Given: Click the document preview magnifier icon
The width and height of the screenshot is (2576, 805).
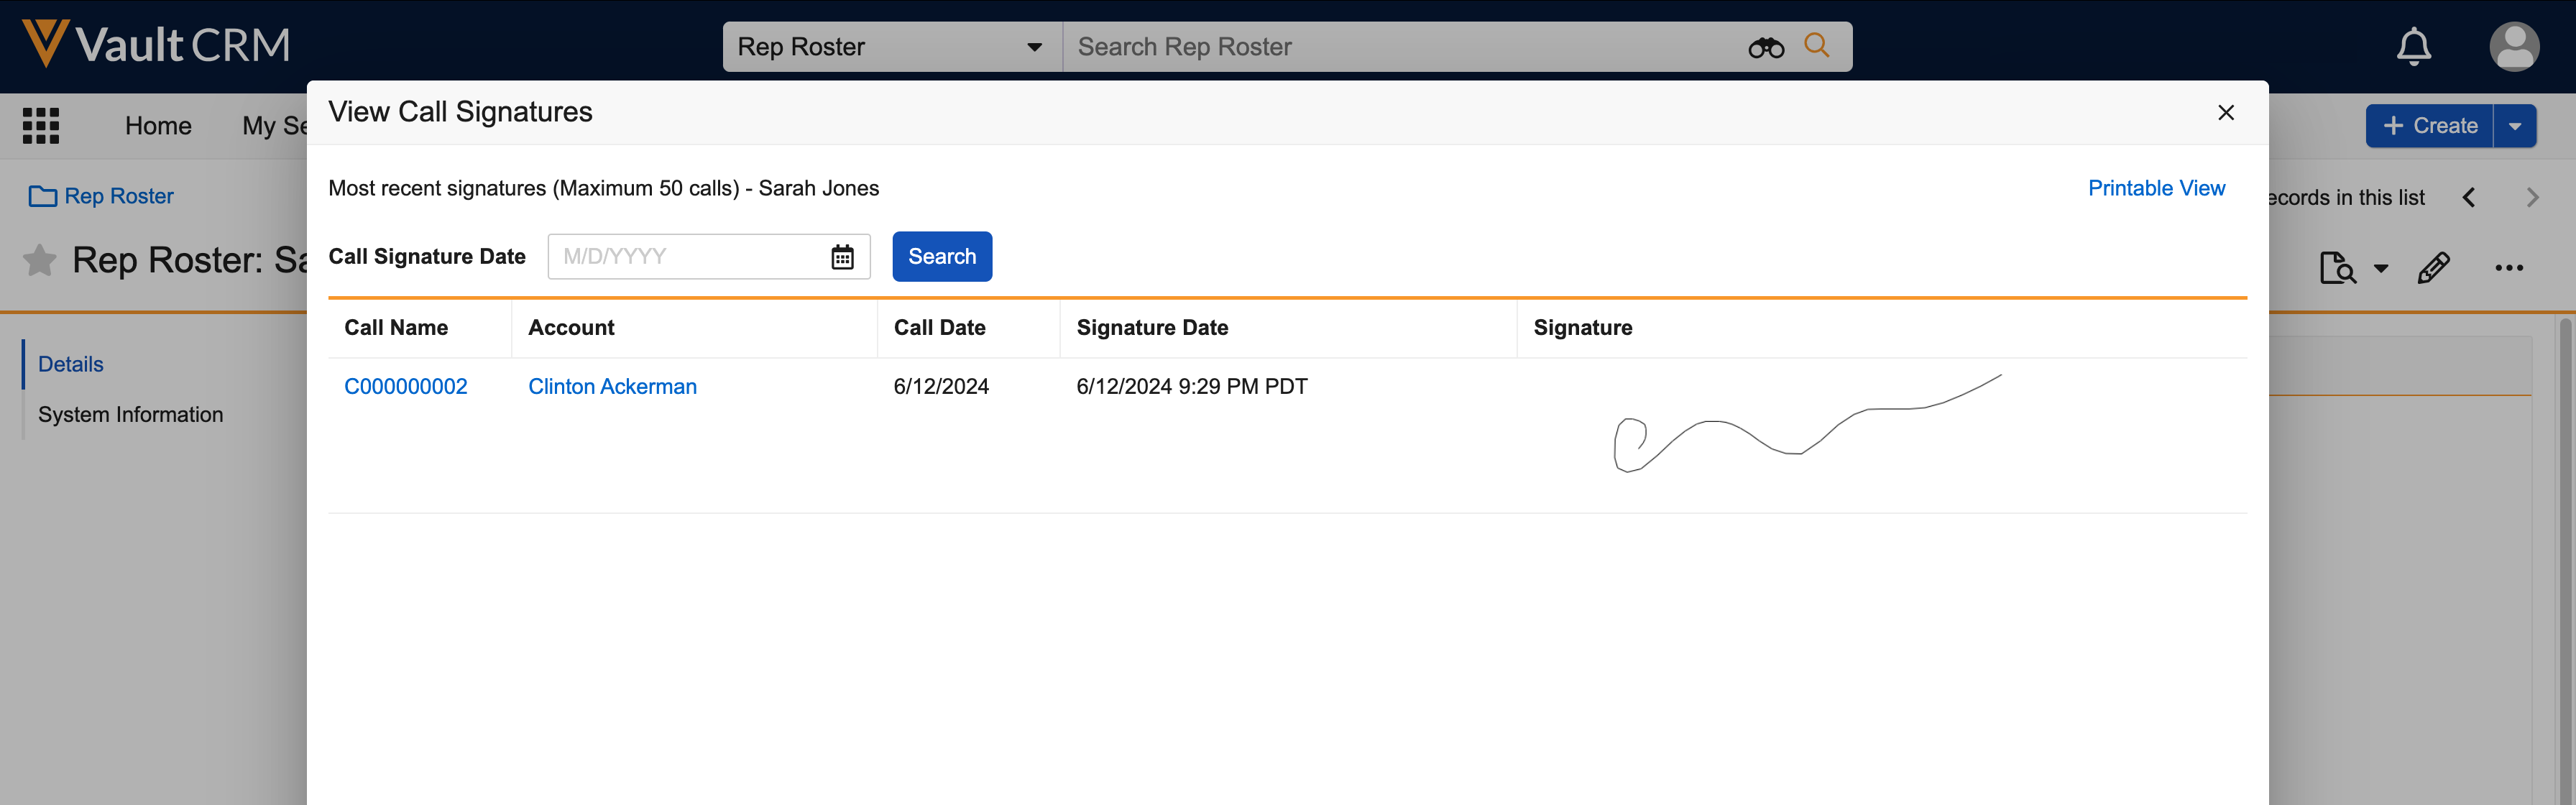Looking at the screenshot, I should coord(2337,268).
